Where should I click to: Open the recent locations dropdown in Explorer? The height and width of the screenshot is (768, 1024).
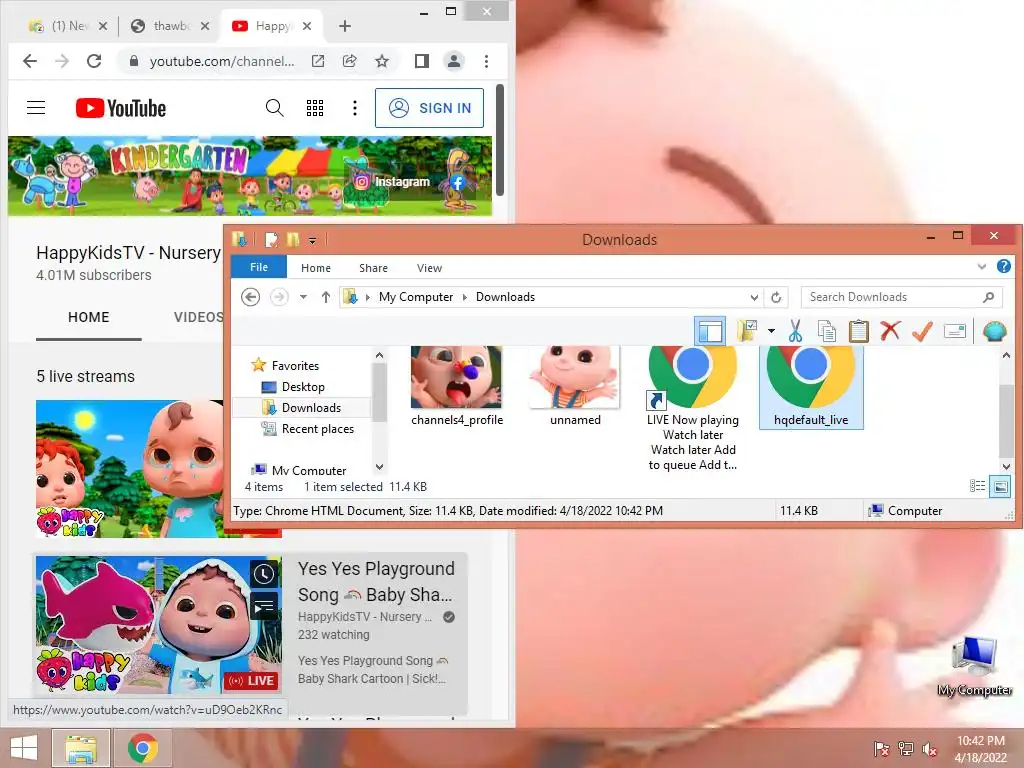coord(303,297)
